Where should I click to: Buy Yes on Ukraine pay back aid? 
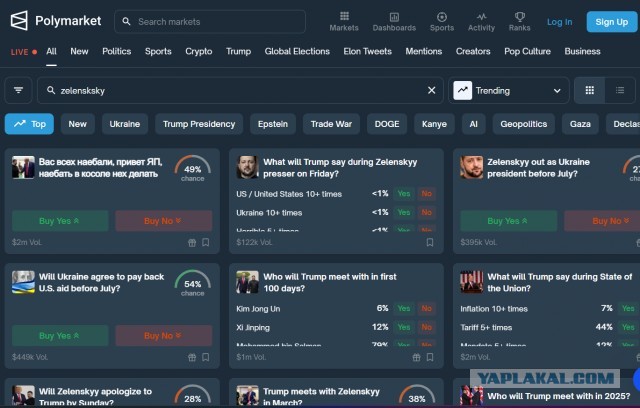[x=60, y=336]
